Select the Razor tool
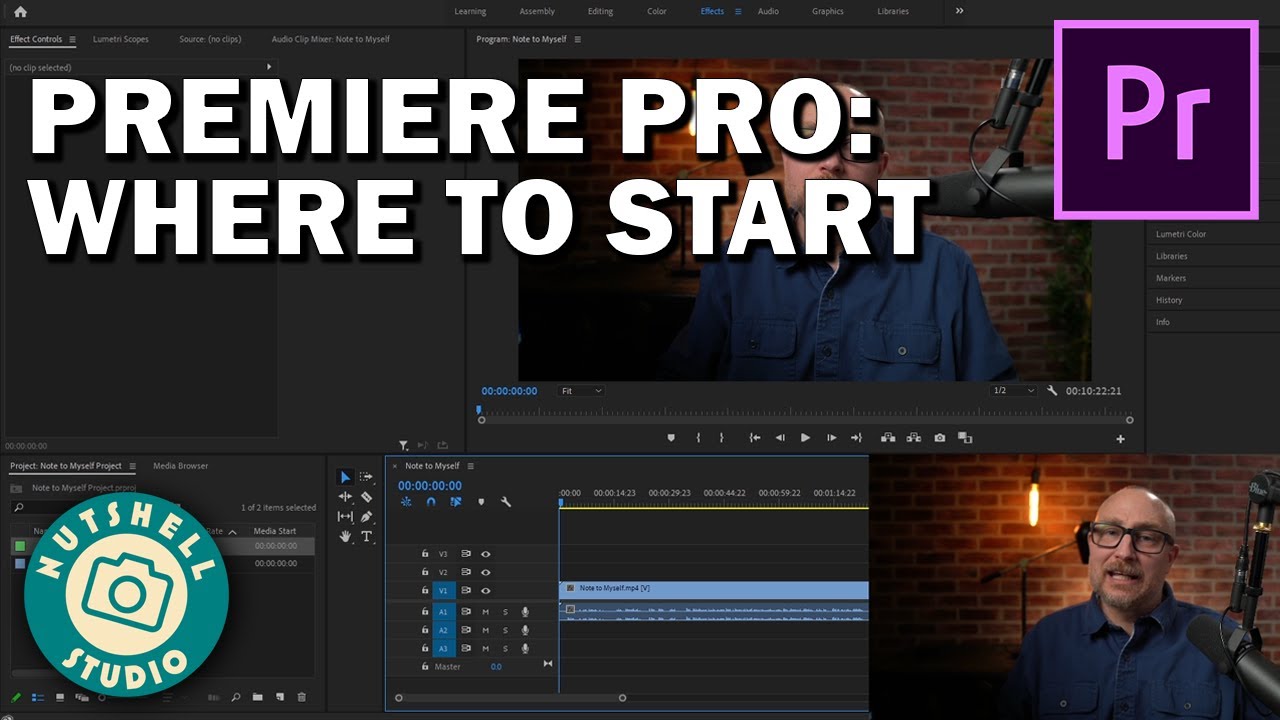 point(366,497)
